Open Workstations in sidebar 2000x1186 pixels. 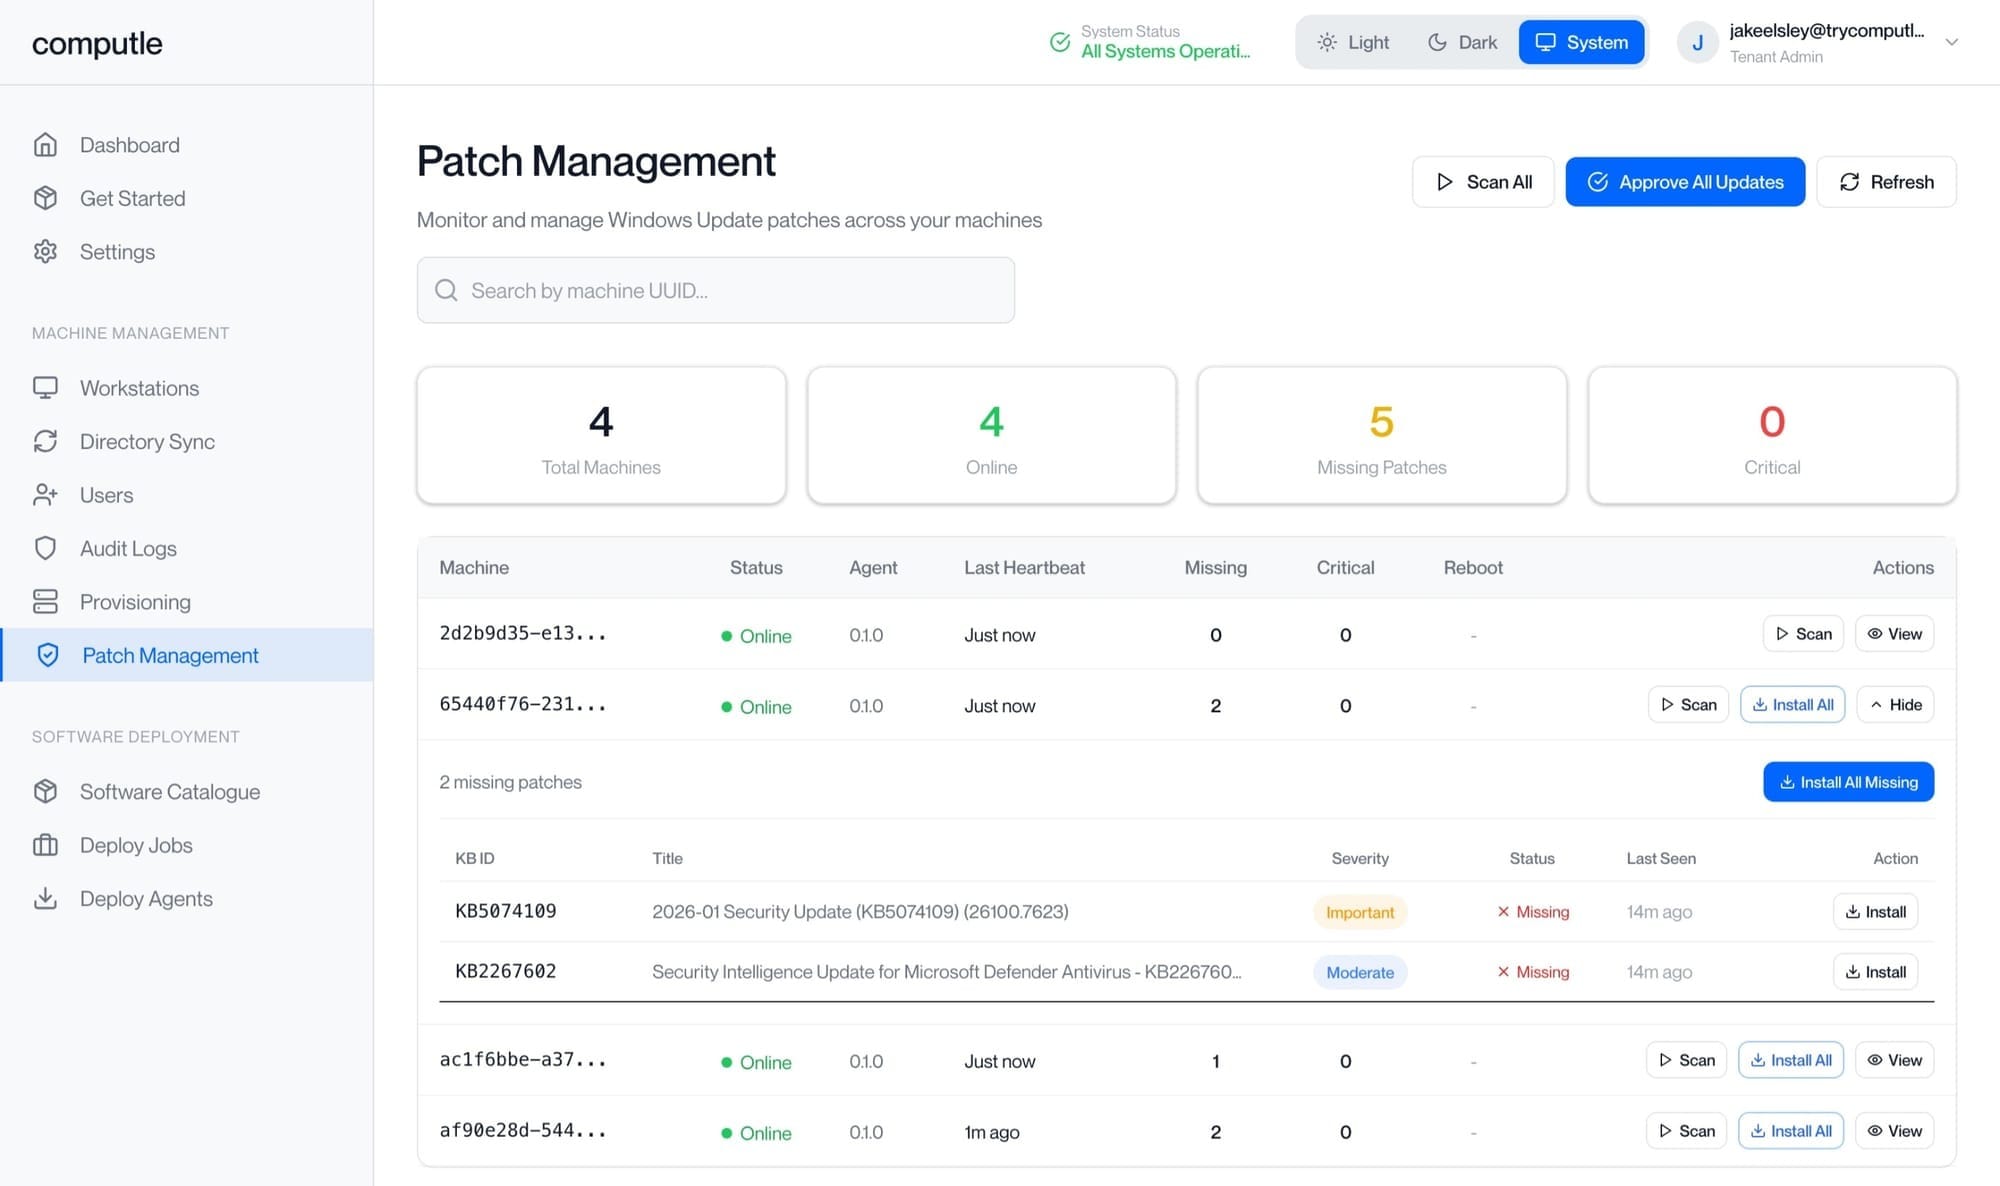pos(139,388)
